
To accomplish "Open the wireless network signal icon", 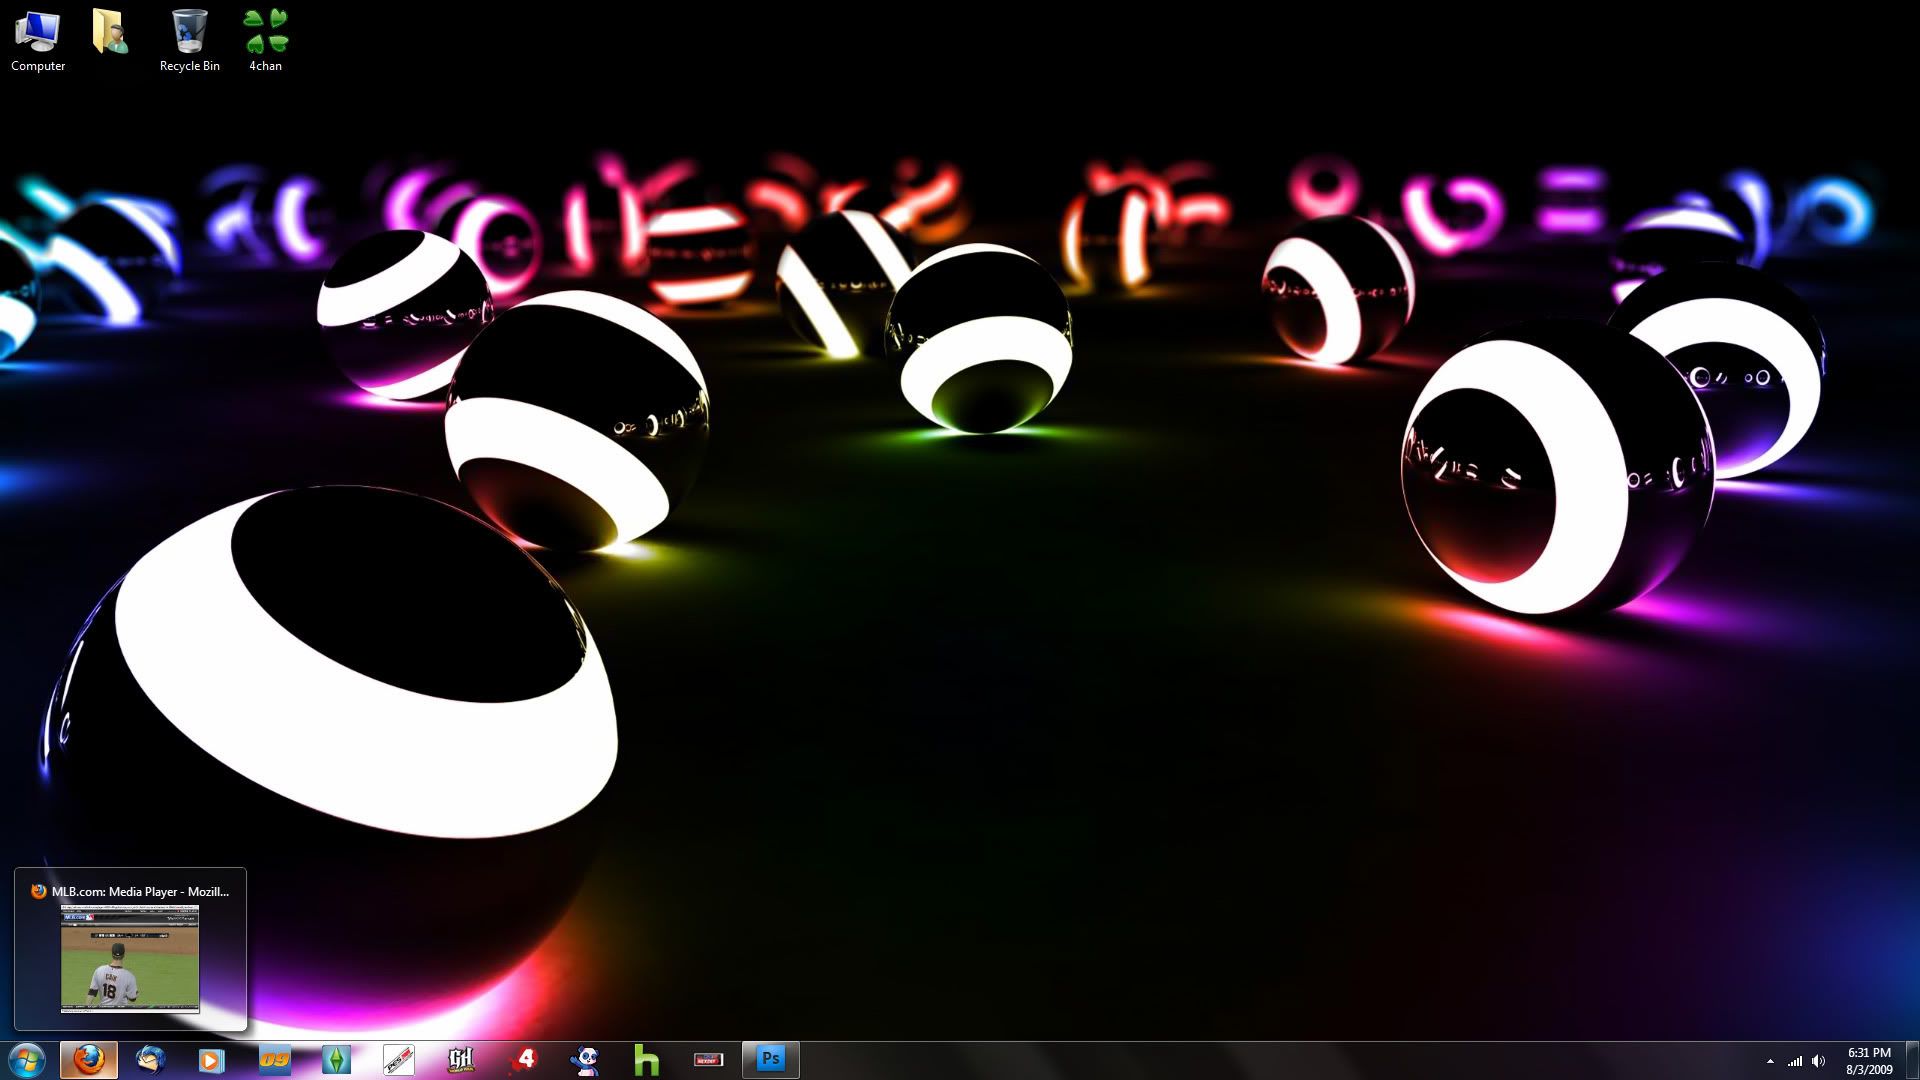I will pos(1795,1061).
